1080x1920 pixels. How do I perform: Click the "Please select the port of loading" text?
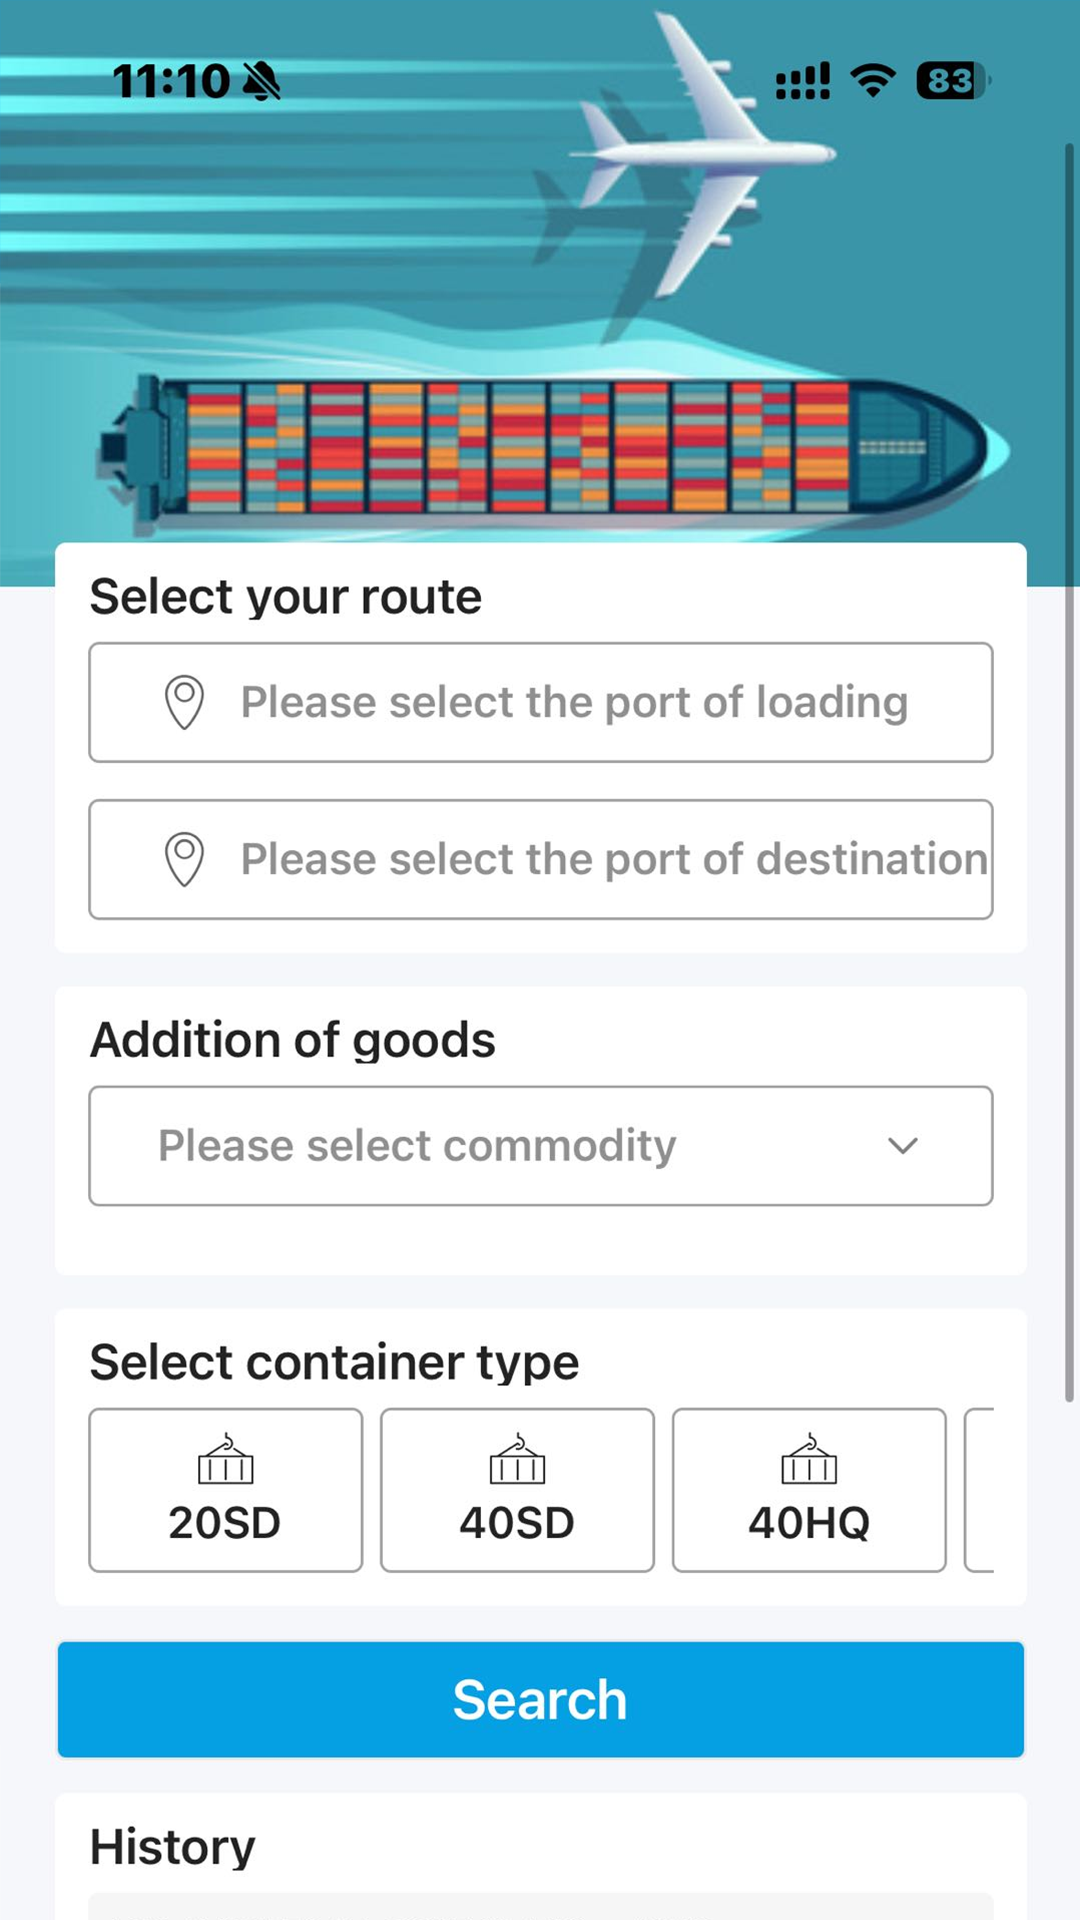(x=574, y=702)
